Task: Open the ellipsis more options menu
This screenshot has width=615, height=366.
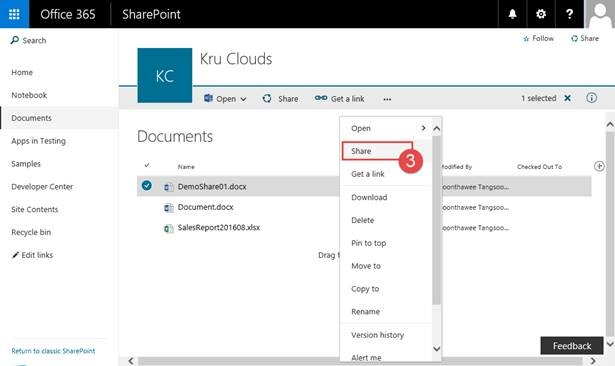Action: click(x=387, y=99)
